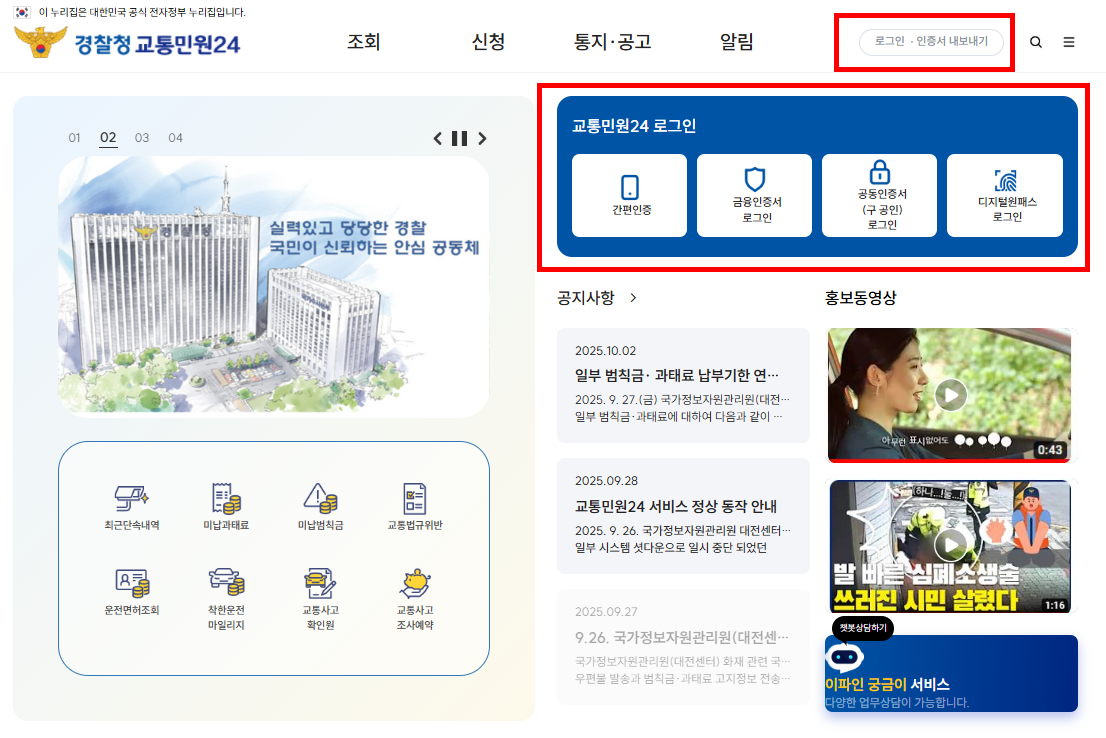Select 디지털원패스 로그인 option
The image size is (1106, 738).
click(1004, 195)
